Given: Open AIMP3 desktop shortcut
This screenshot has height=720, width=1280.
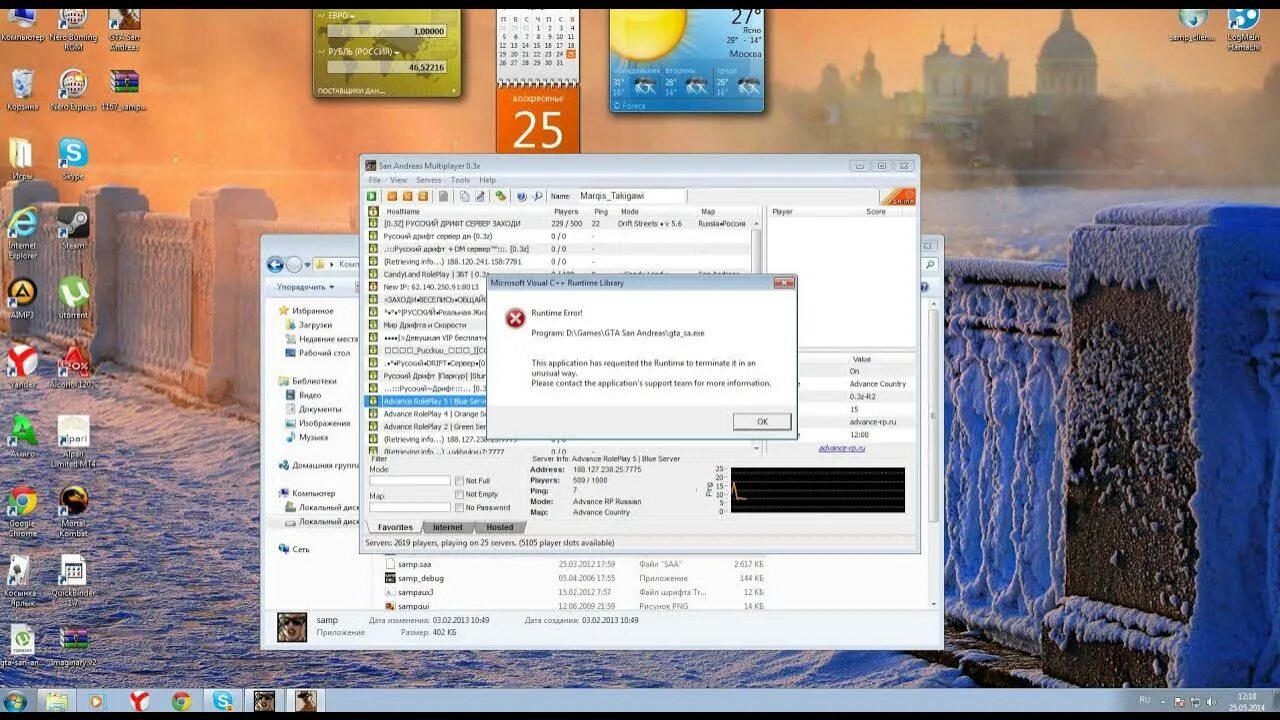Looking at the screenshot, I should click(22, 297).
